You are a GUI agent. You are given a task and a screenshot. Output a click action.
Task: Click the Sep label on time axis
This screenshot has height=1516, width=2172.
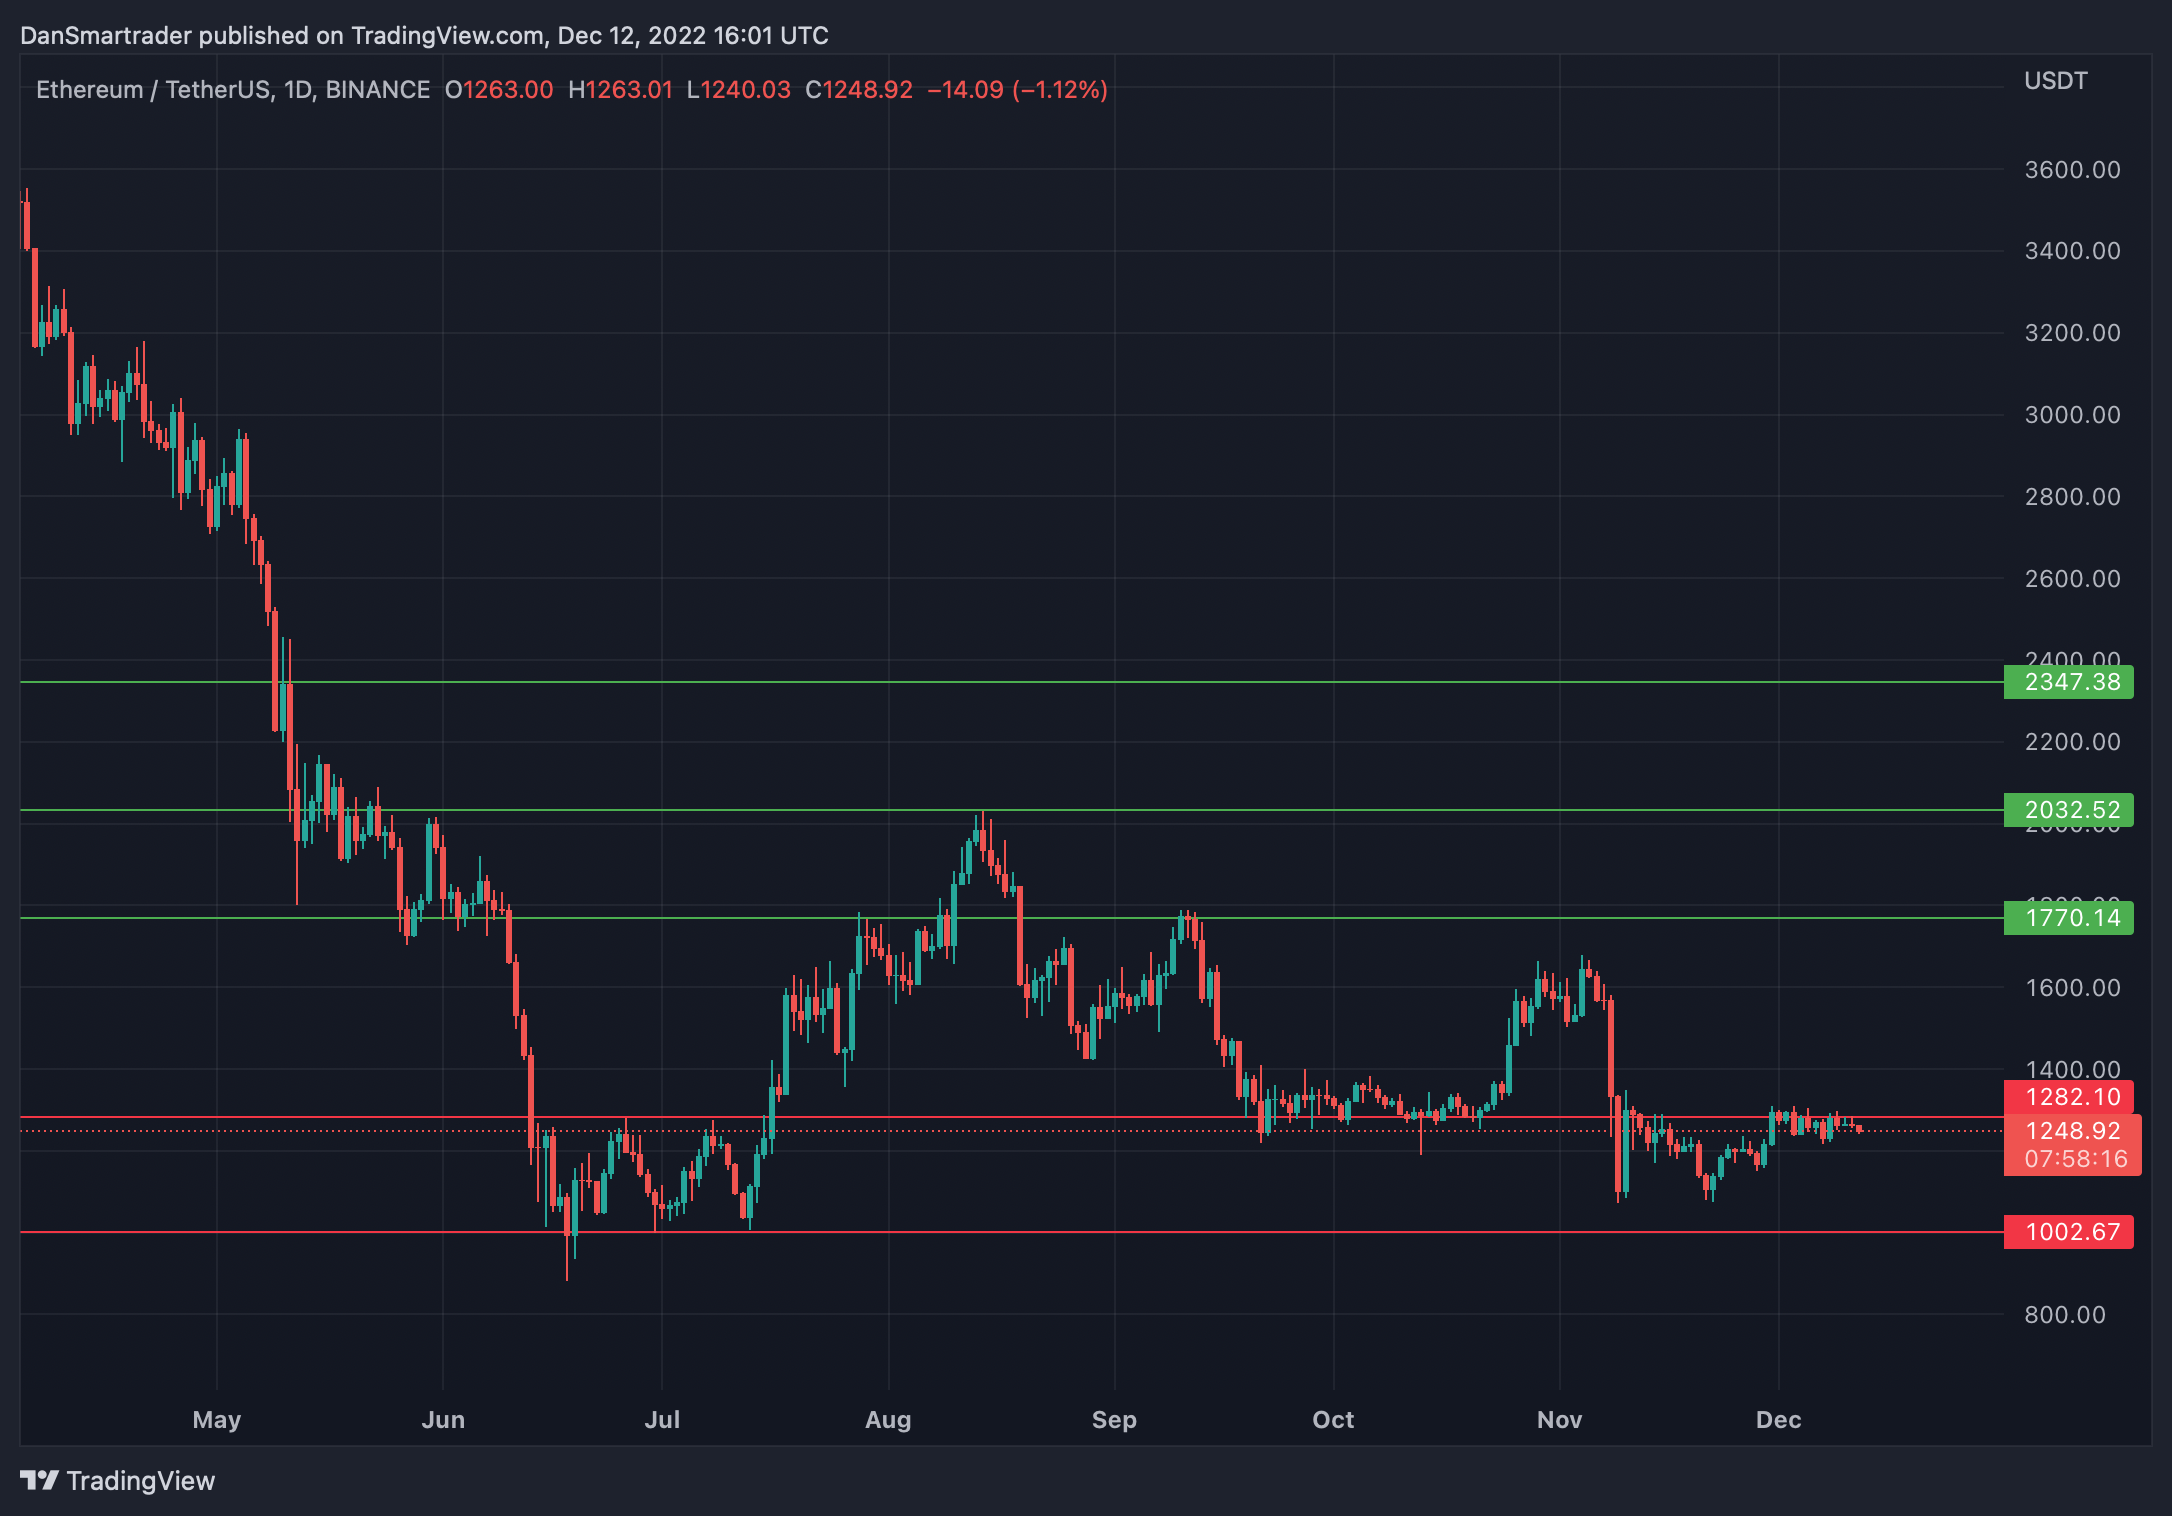click(x=1114, y=1420)
